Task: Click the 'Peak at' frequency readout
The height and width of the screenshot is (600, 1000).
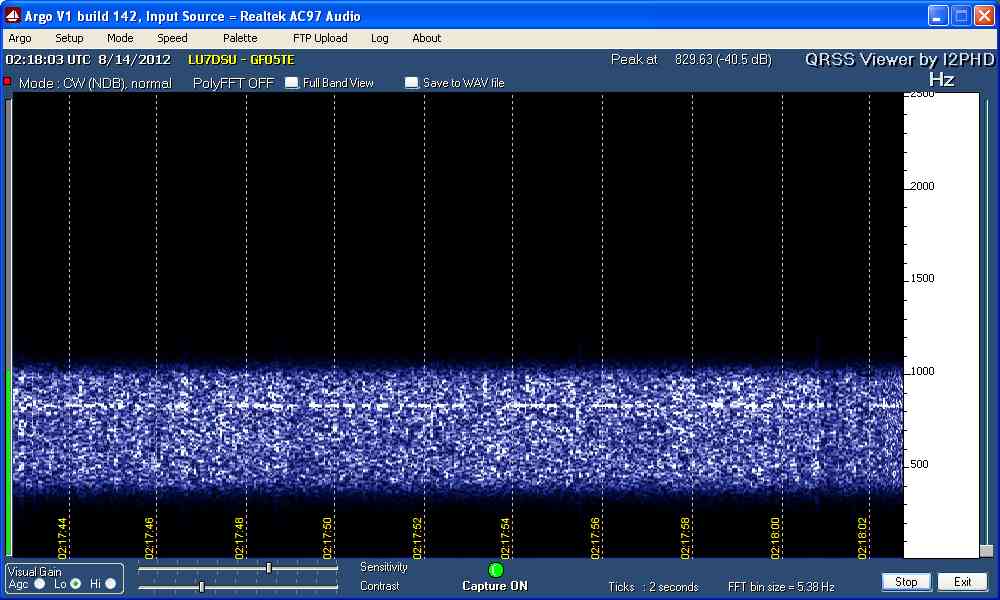Action: point(691,59)
